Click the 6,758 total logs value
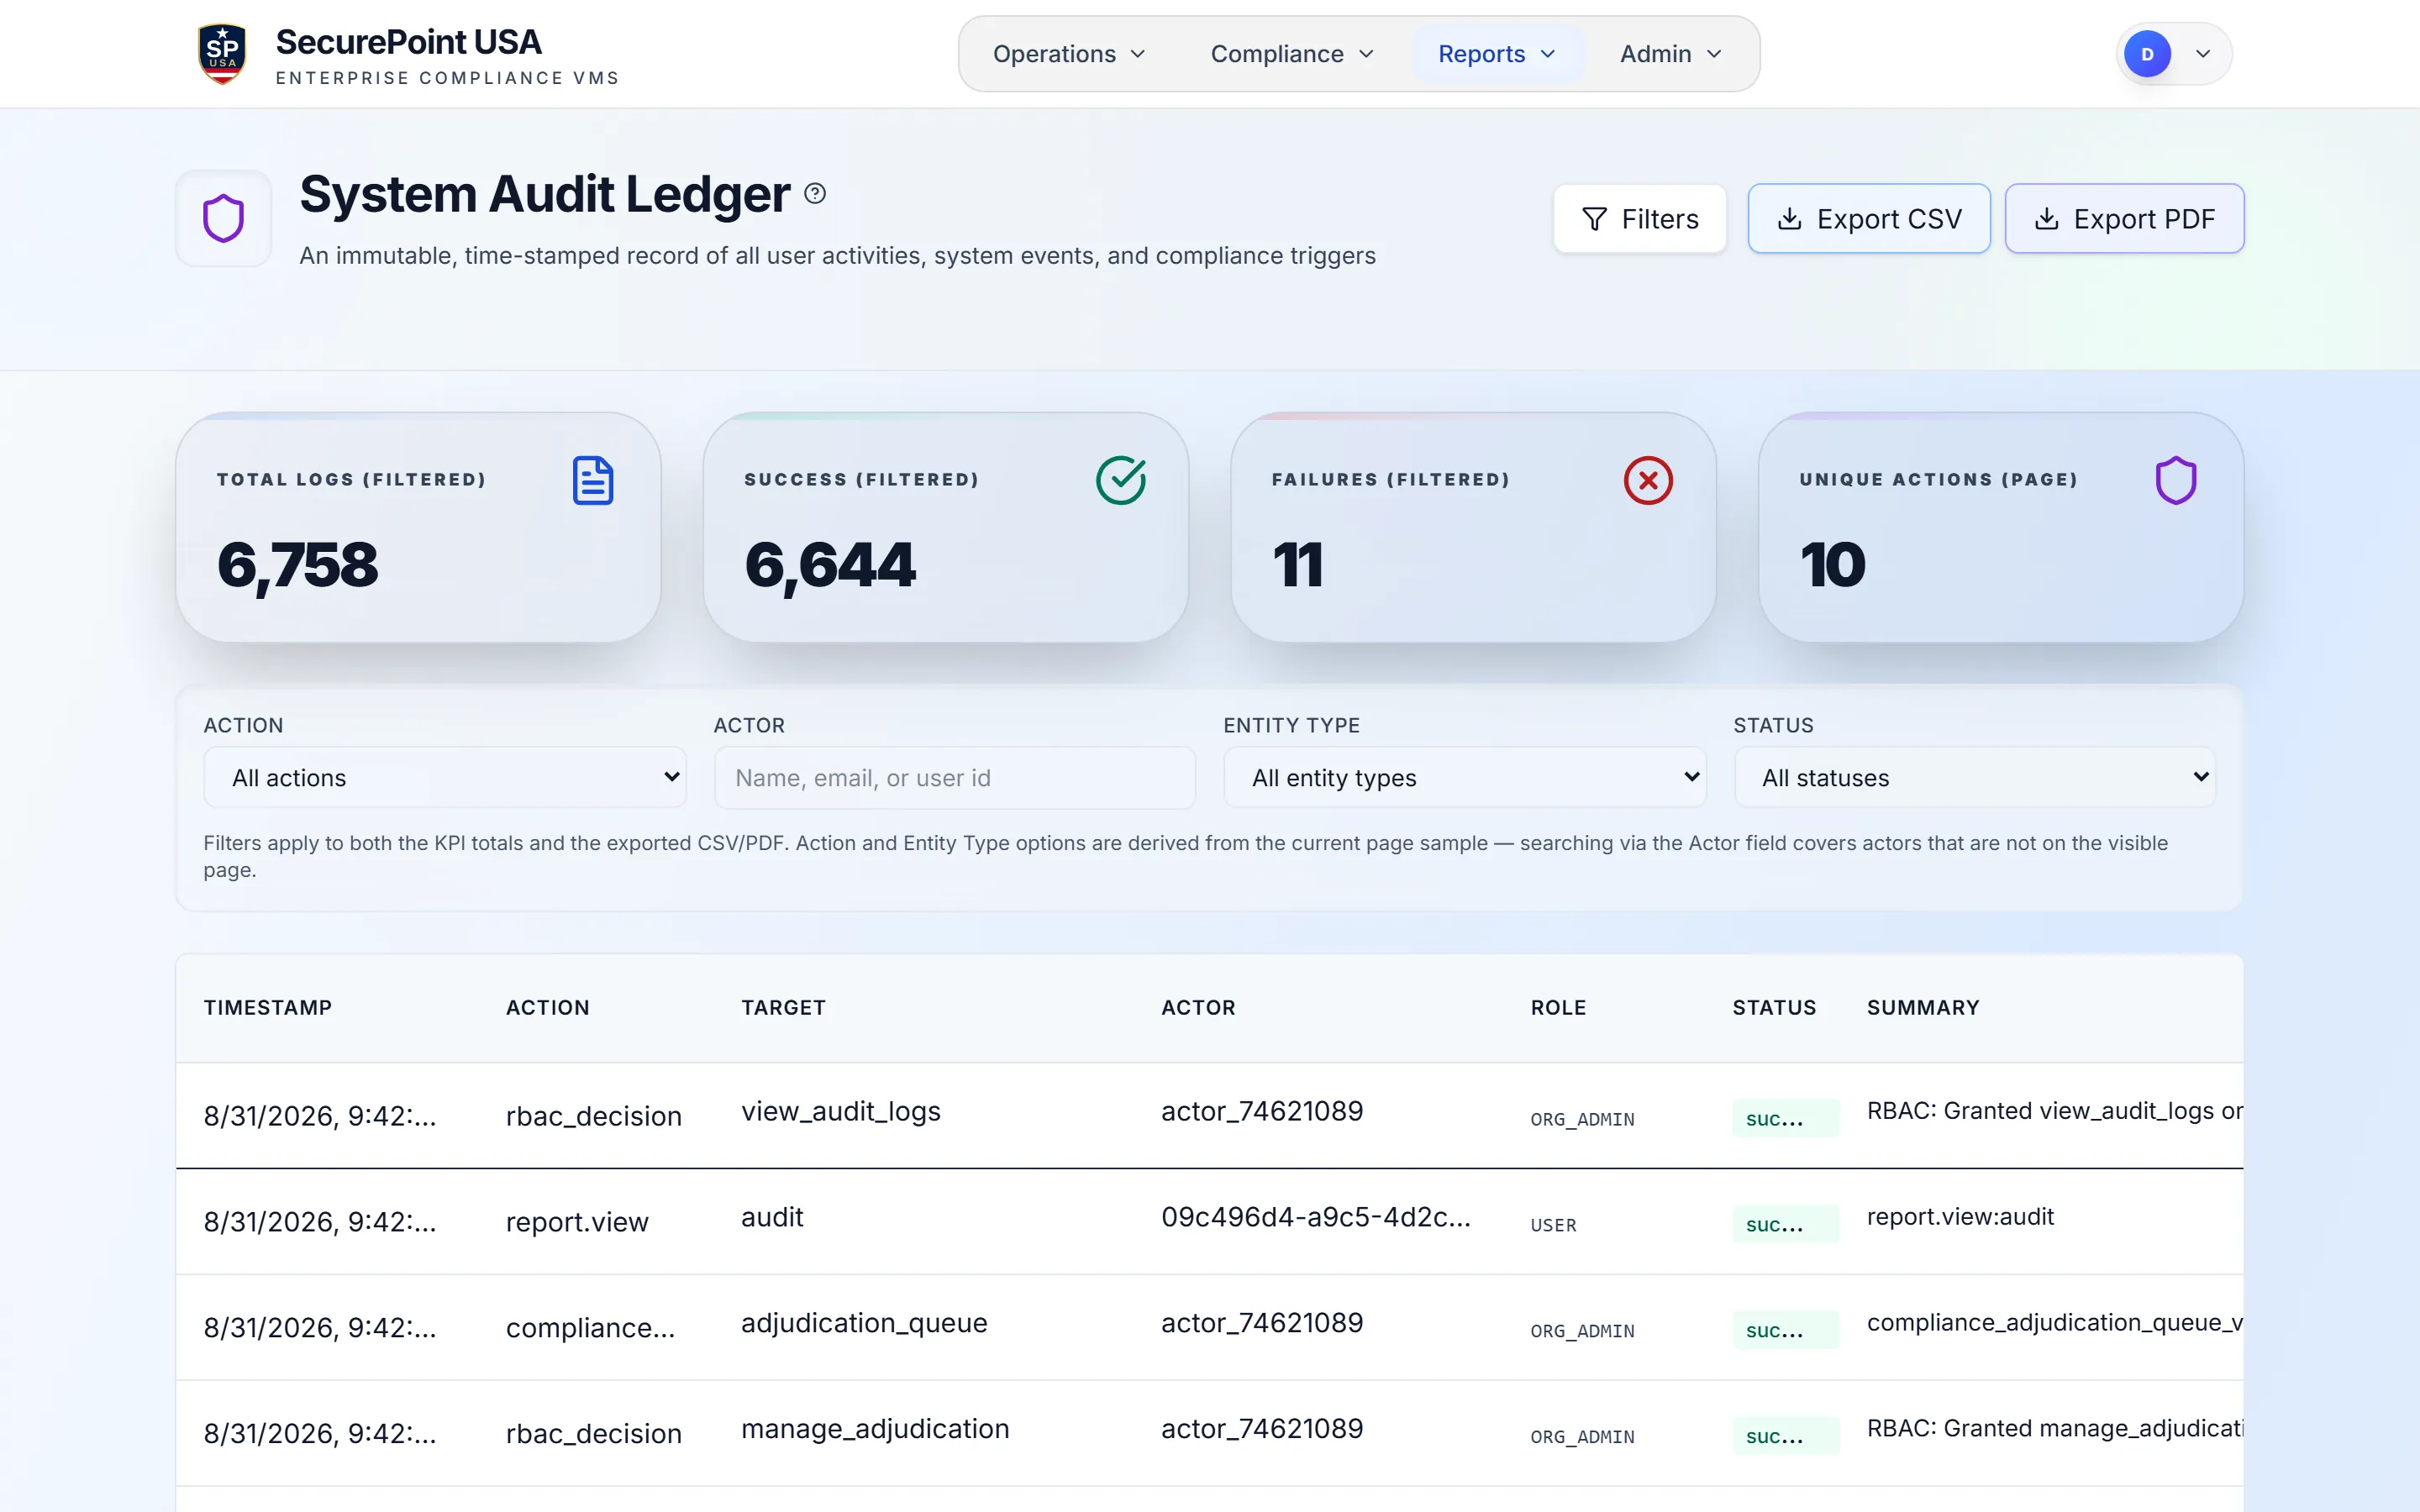Image resolution: width=2420 pixels, height=1512 pixels. 298,565
